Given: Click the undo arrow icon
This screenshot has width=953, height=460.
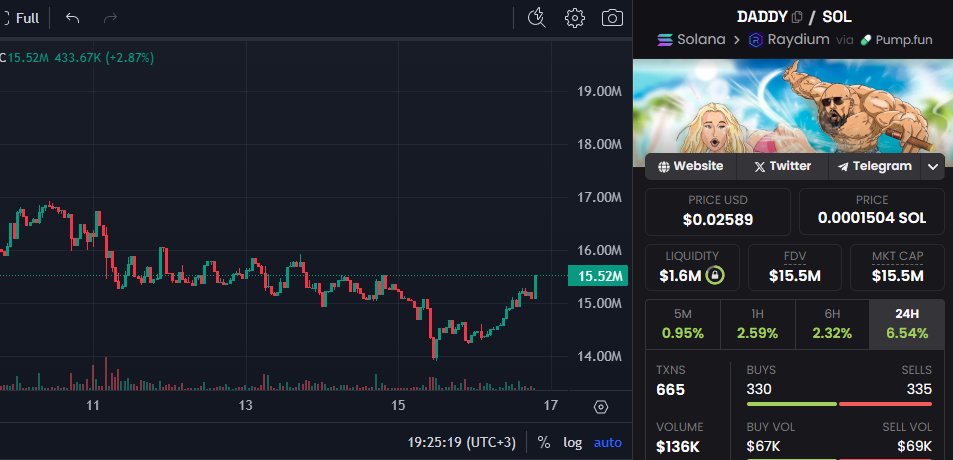Looking at the screenshot, I should click(72, 18).
